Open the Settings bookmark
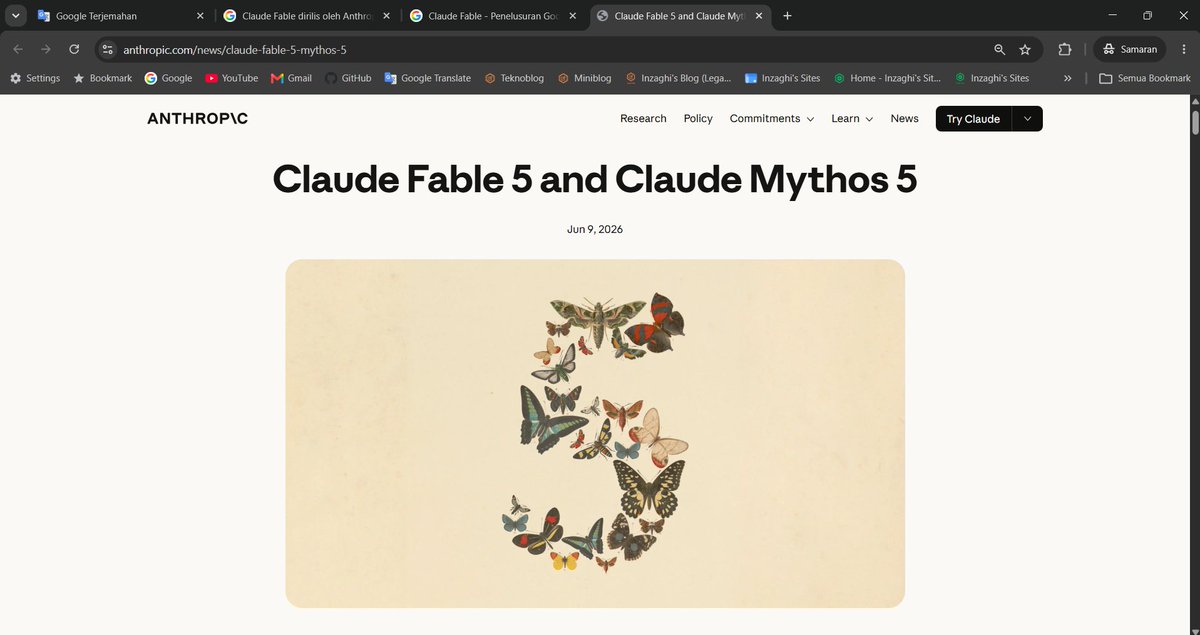Viewport: 1200px width, 635px height. (35, 78)
